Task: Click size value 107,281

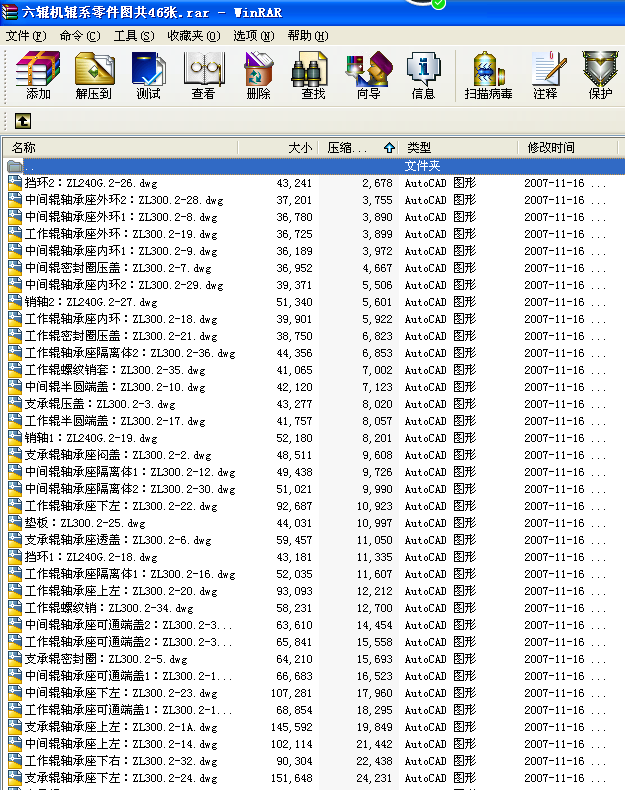Action: tap(292, 693)
